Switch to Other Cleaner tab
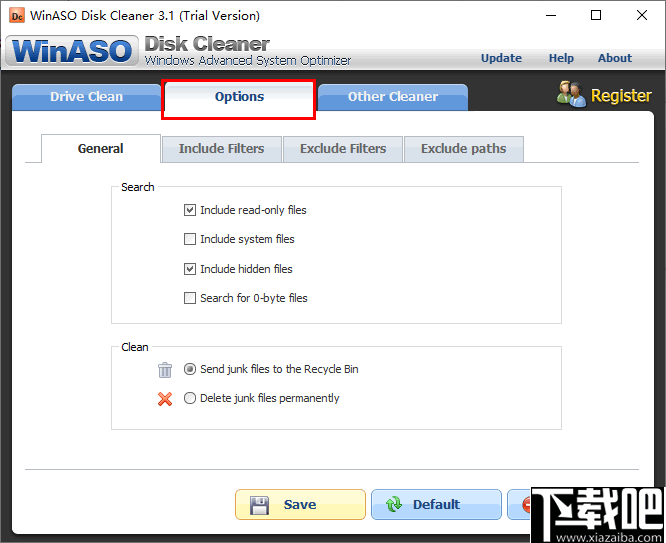The height and width of the screenshot is (543, 666). point(393,97)
